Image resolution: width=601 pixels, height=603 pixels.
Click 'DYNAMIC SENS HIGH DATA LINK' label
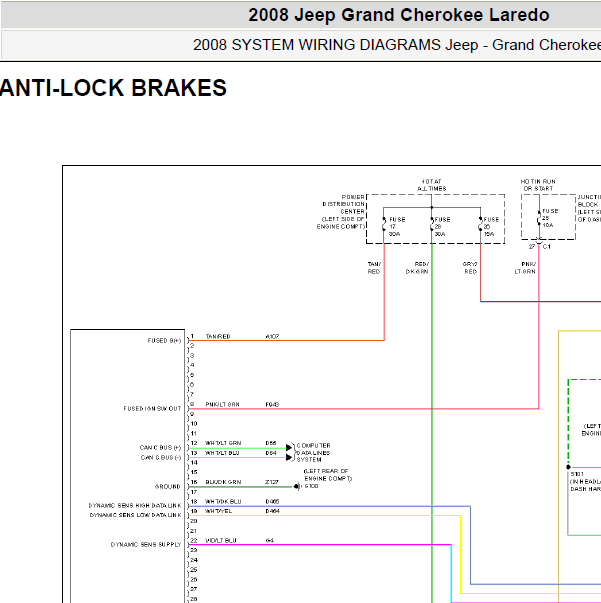tap(135, 505)
